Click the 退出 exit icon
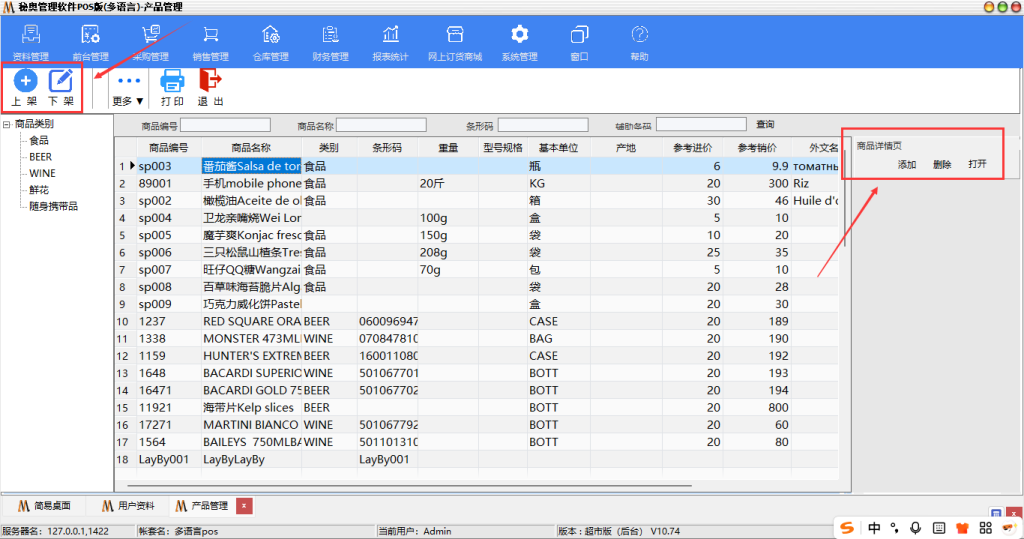 [210, 82]
